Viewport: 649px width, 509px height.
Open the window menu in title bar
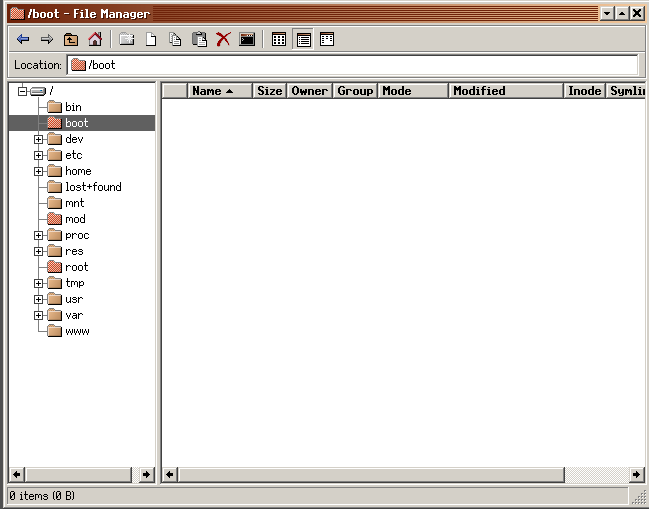(17, 14)
